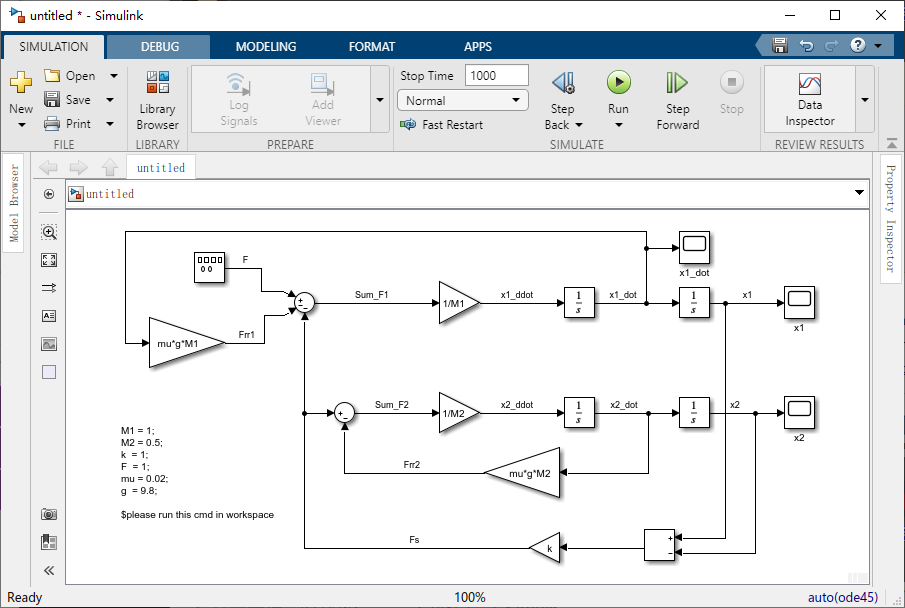The height and width of the screenshot is (608, 905).
Task: Click Fit to View palette icon
Action: pos(49,260)
